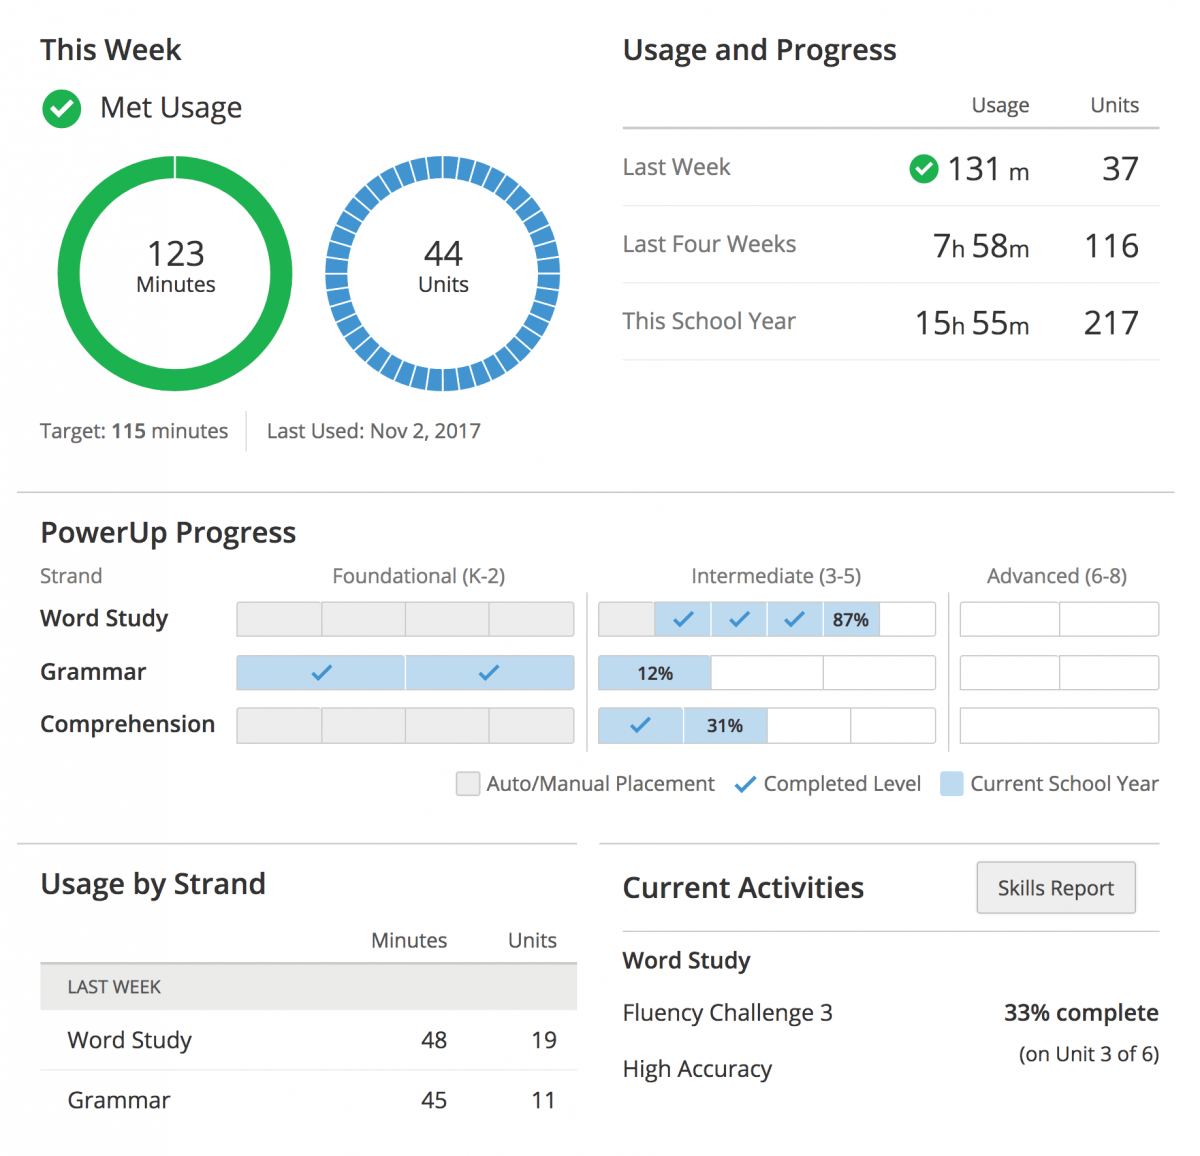Open the Skills Report
1200x1156 pixels.
point(1055,888)
